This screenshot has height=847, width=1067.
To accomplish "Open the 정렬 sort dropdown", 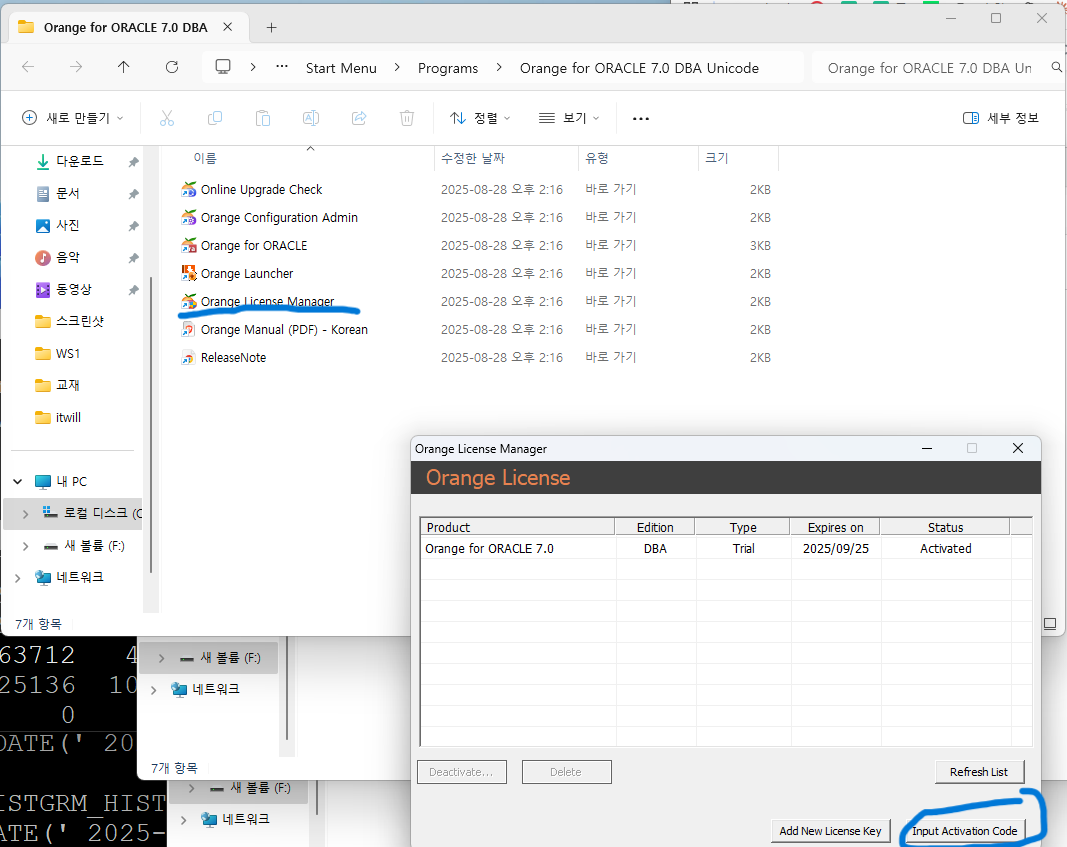I will (x=480, y=118).
